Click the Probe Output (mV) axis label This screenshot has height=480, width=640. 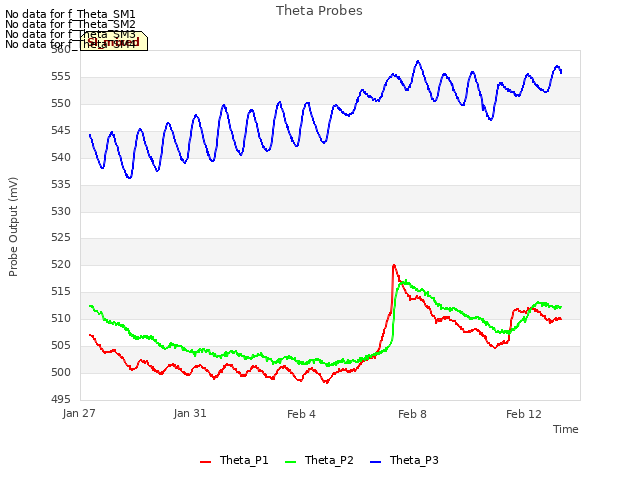pyautogui.click(x=13, y=227)
